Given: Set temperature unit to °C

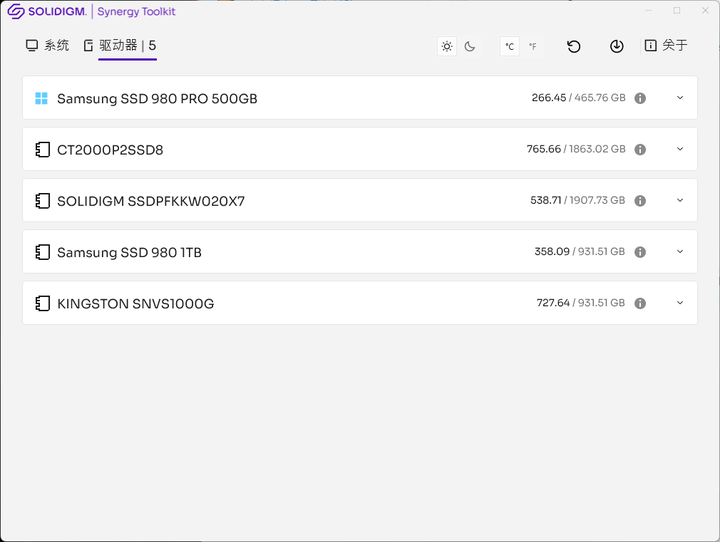Looking at the screenshot, I should point(510,46).
